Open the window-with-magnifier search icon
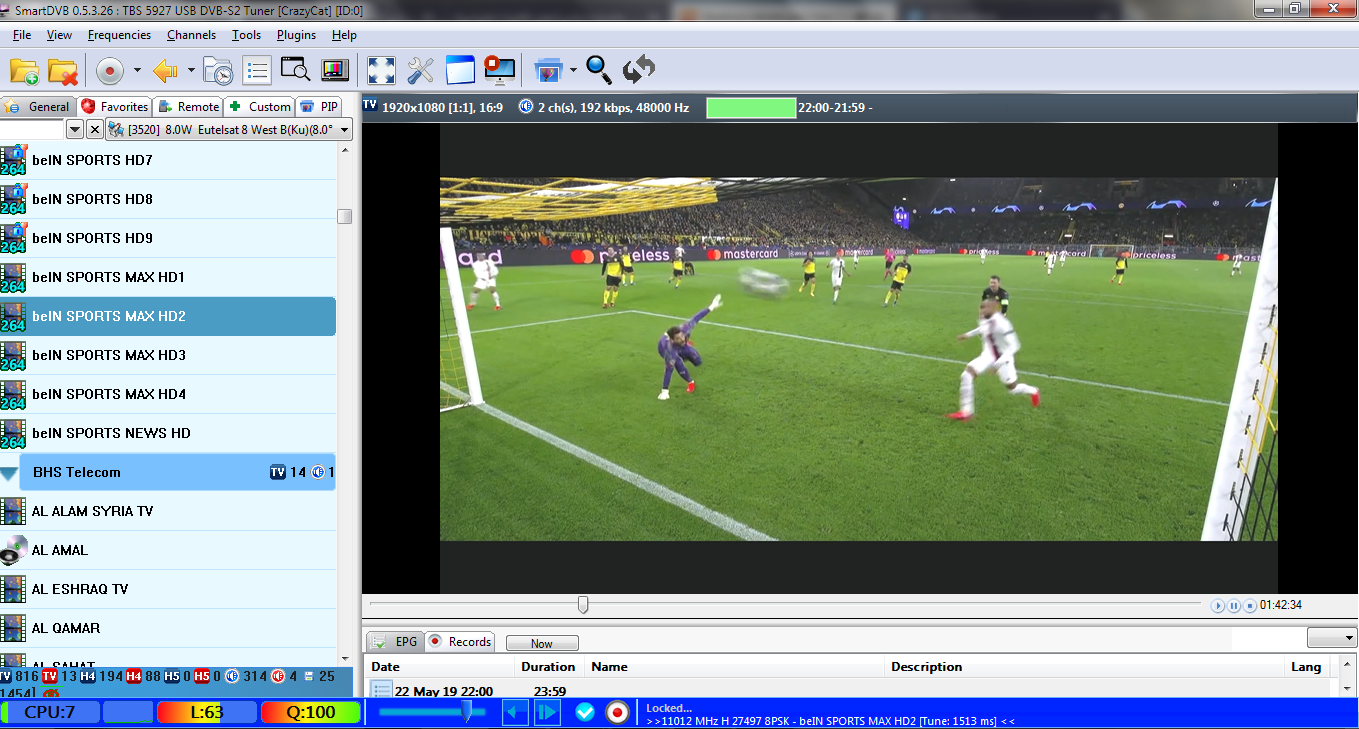This screenshot has width=1359, height=729. (x=296, y=71)
